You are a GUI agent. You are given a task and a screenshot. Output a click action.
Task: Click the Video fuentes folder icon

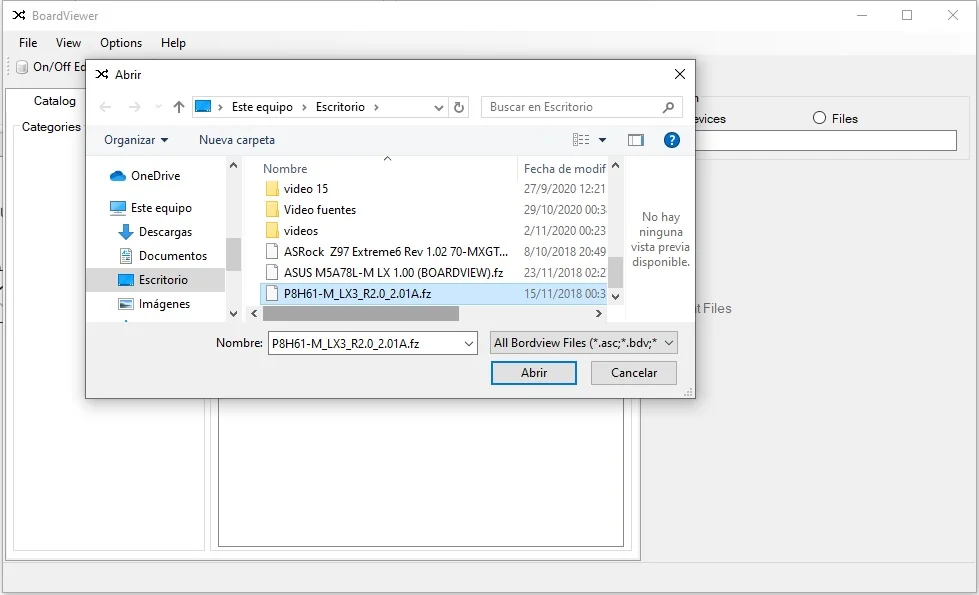tap(272, 210)
